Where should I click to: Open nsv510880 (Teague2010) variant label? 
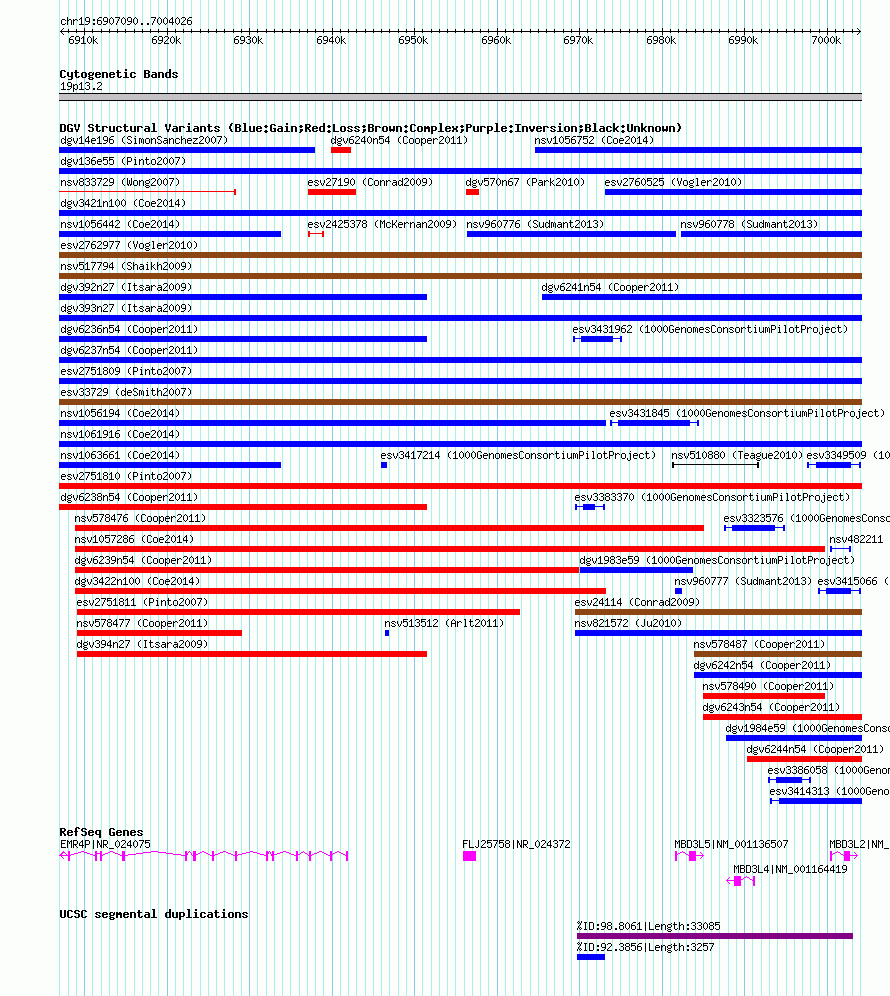(737, 455)
